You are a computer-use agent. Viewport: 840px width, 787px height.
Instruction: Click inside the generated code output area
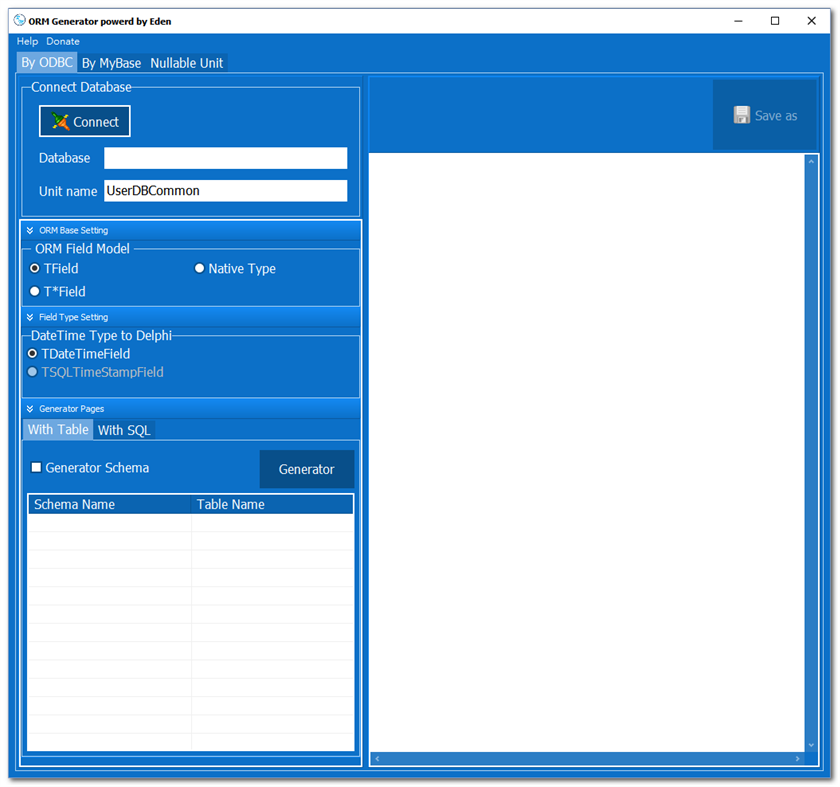point(587,453)
